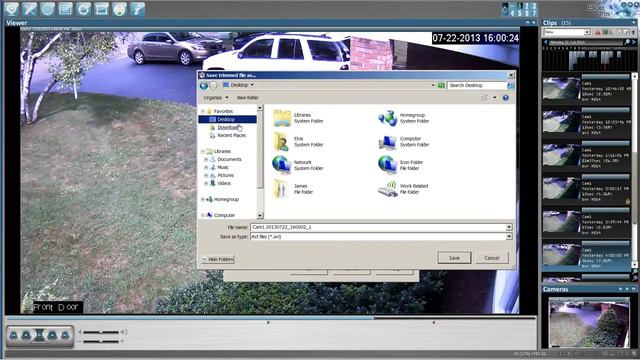
Task: Open the blue help icon in dialog toolbar
Action: click(x=505, y=98)
